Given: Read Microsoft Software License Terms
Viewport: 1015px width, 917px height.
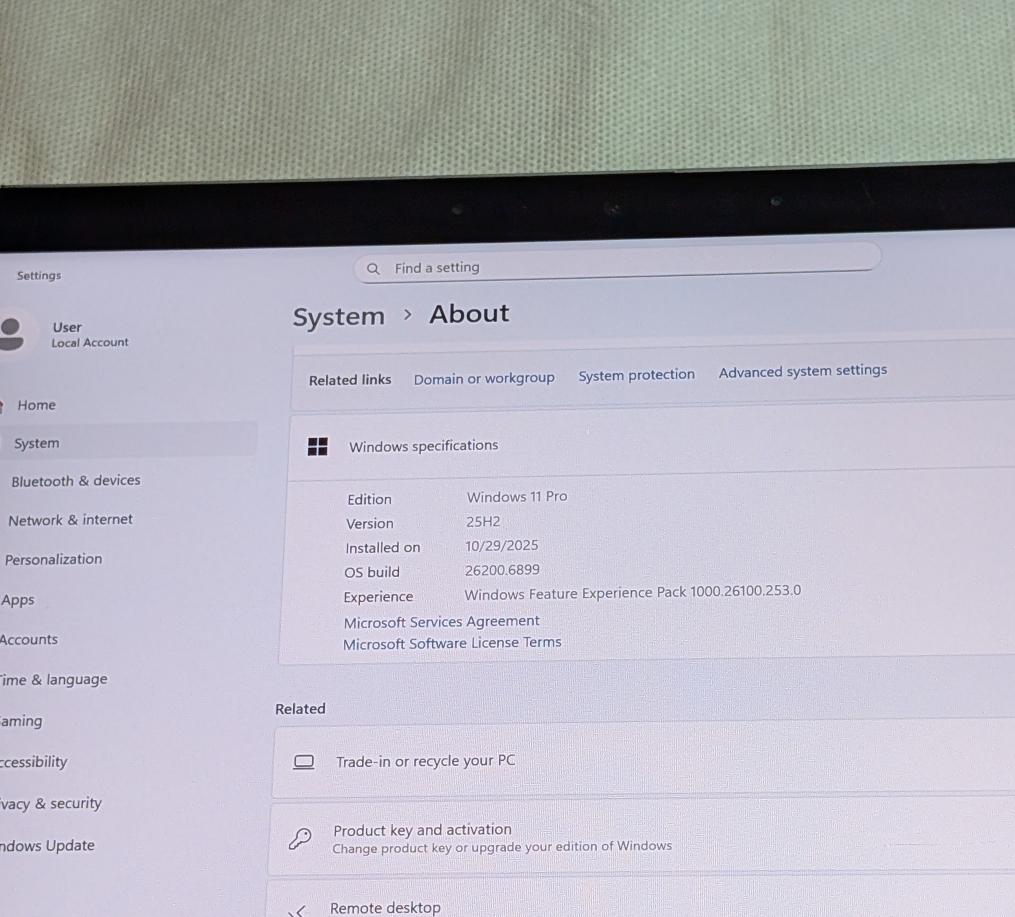Looking at the screenshot, I should point(452,643).
